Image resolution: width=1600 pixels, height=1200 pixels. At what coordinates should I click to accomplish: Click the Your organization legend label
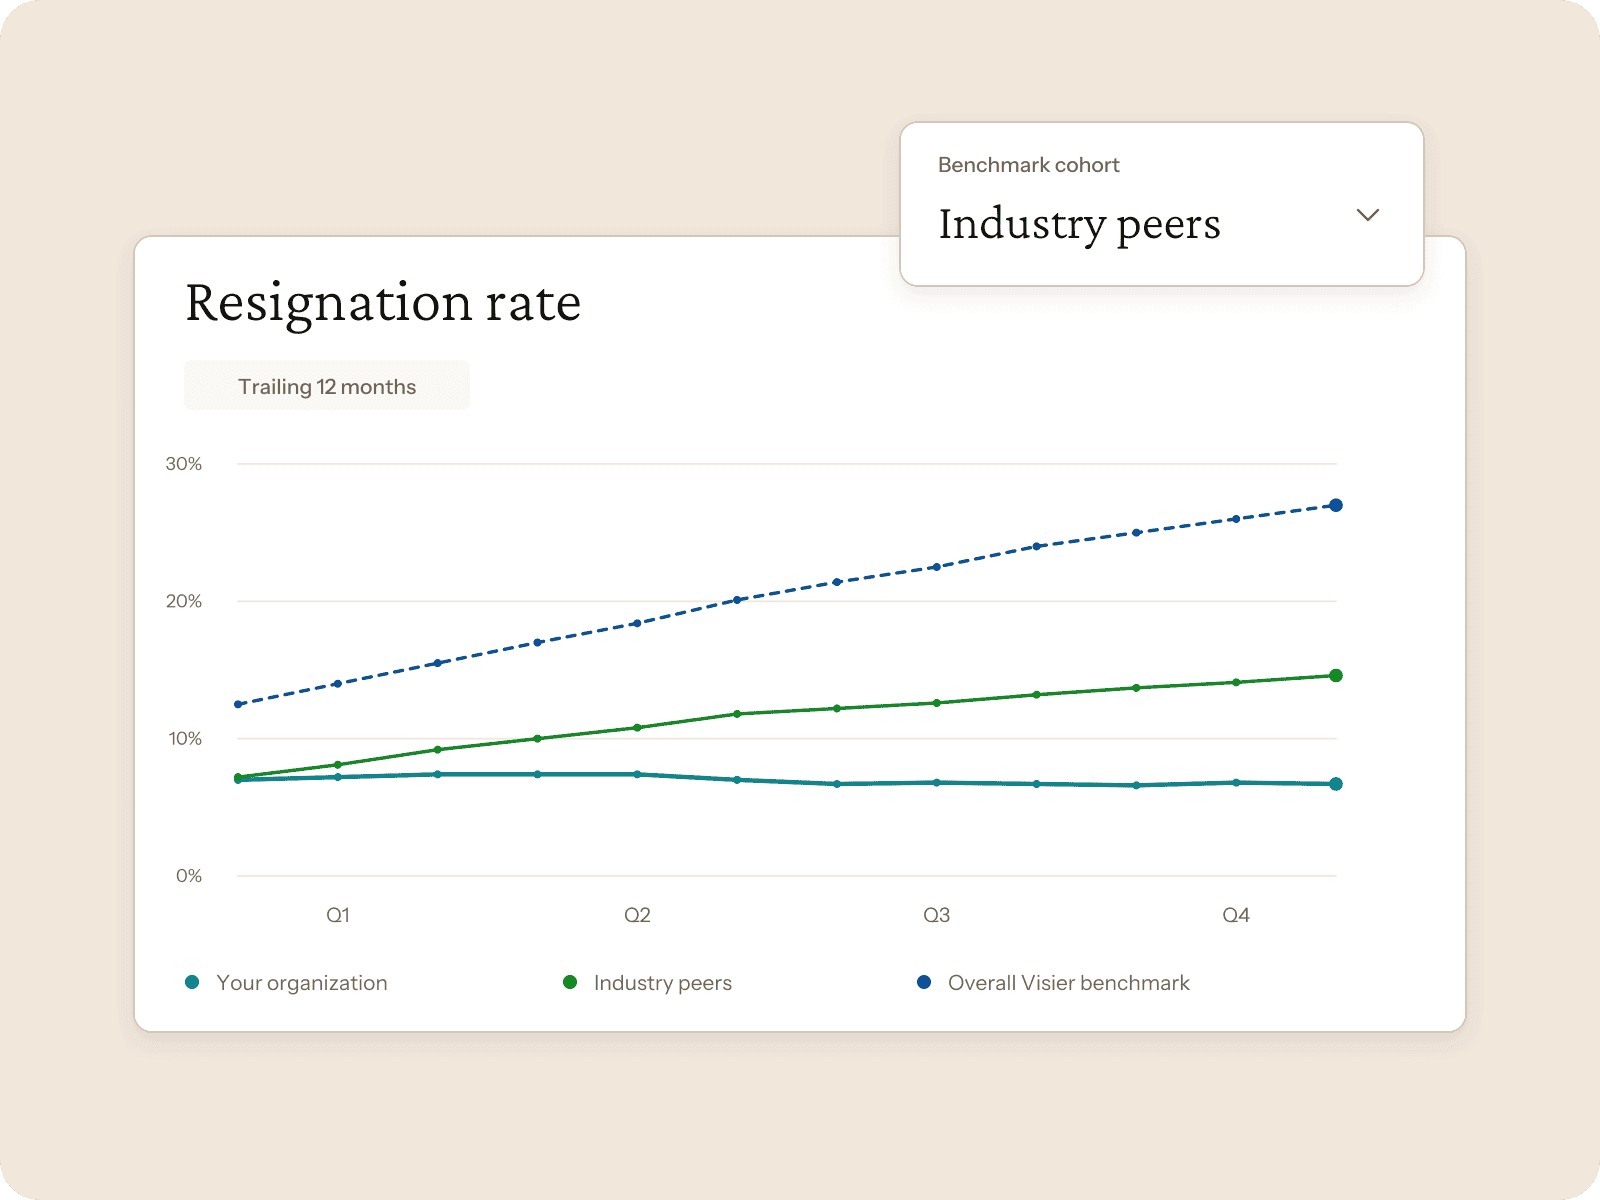pos(302,983)
